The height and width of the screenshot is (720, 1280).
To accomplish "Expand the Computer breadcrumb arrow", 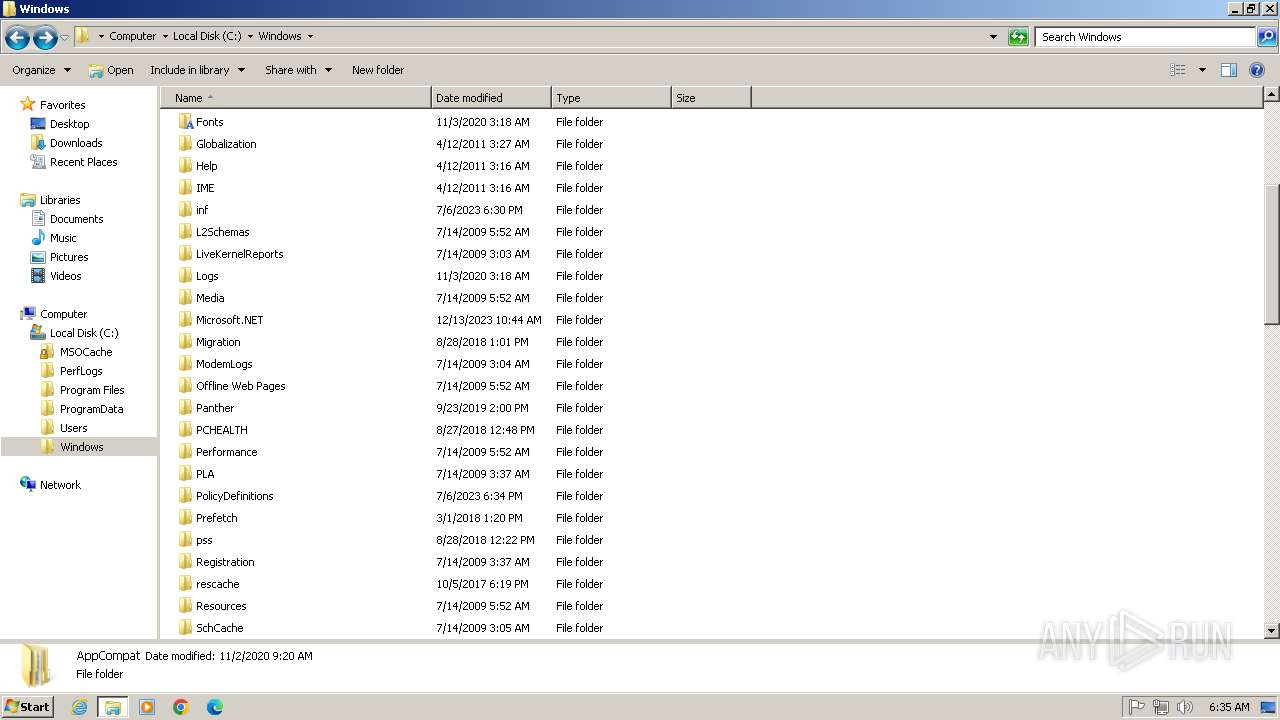I will 165,36.
